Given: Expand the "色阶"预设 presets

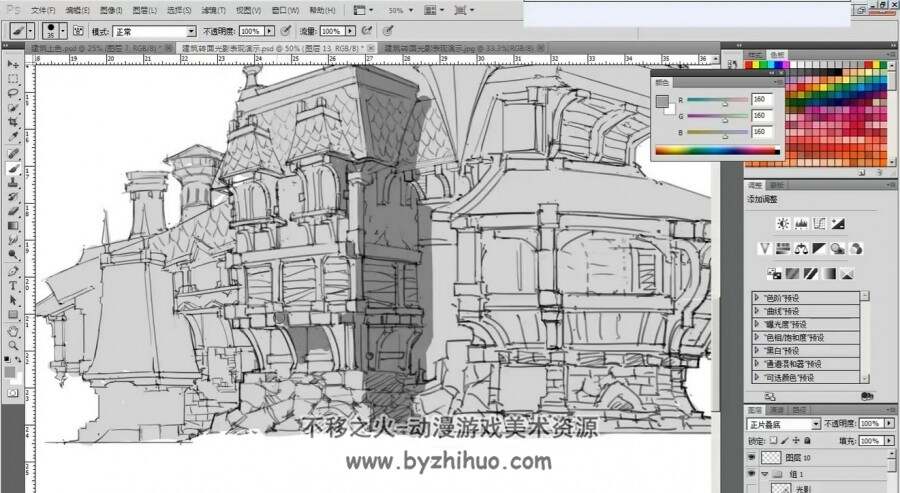Looking at the screenshot, I should click(x=757, y=298).
